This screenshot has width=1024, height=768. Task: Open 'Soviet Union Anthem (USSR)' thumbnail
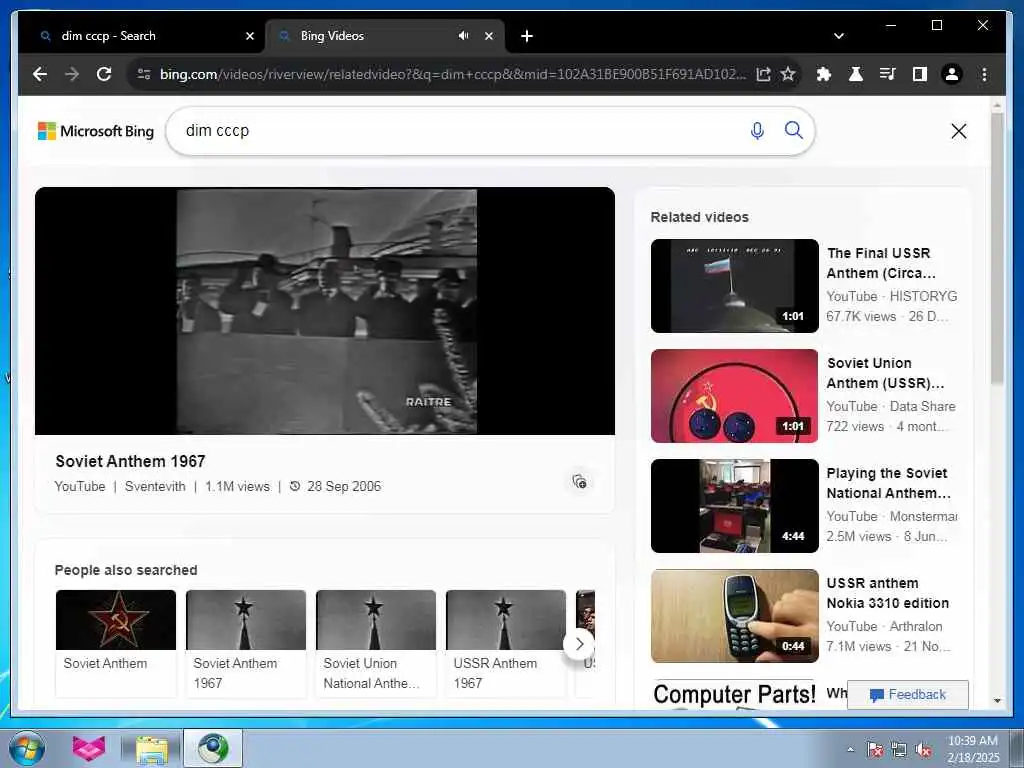point(734,396)
